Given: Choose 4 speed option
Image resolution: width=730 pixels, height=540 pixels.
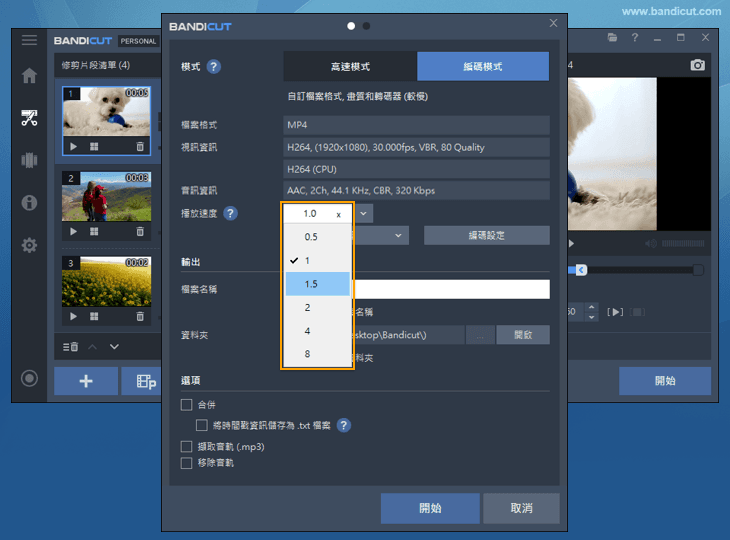Looking at the screenshot, I should tap(318, 331).
